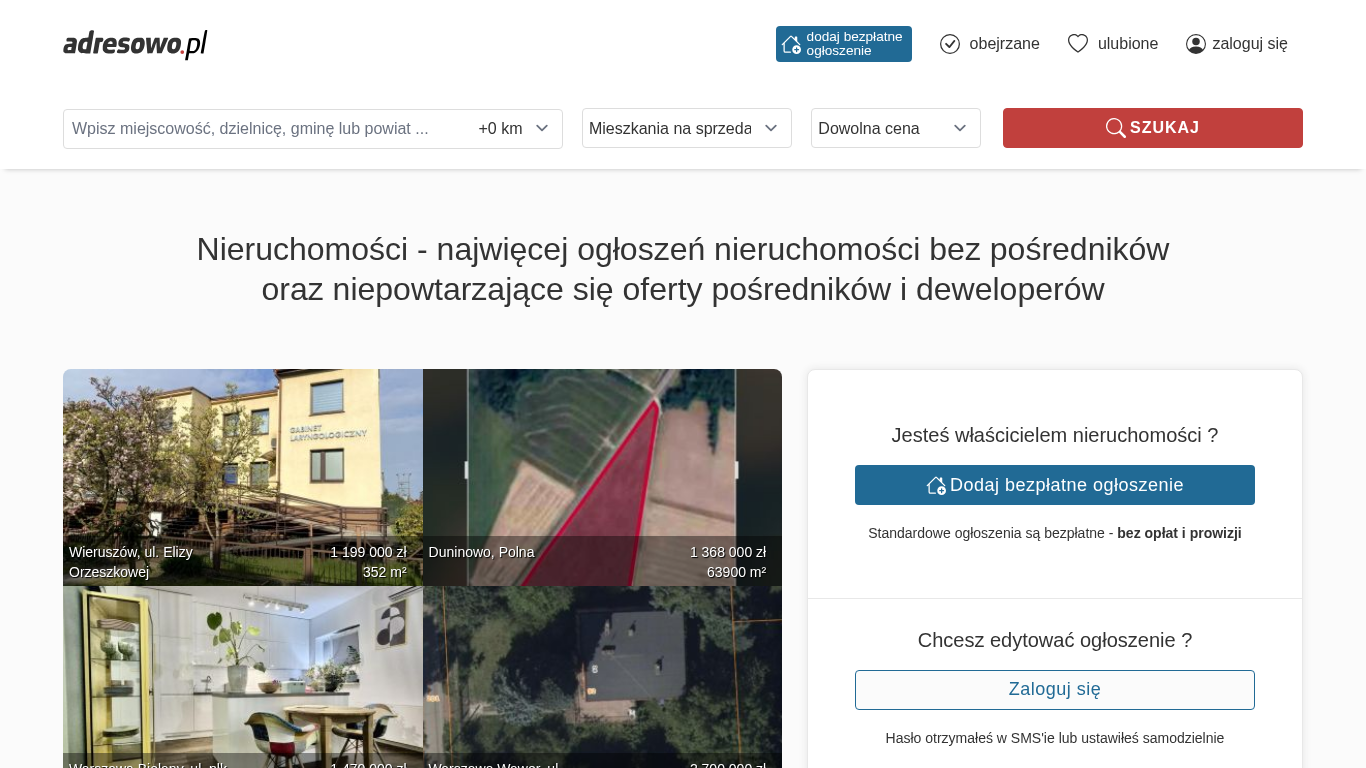Click the zaloguj się header link
The height and width of the screenshot is (768, 1366).
(1249, 44)
